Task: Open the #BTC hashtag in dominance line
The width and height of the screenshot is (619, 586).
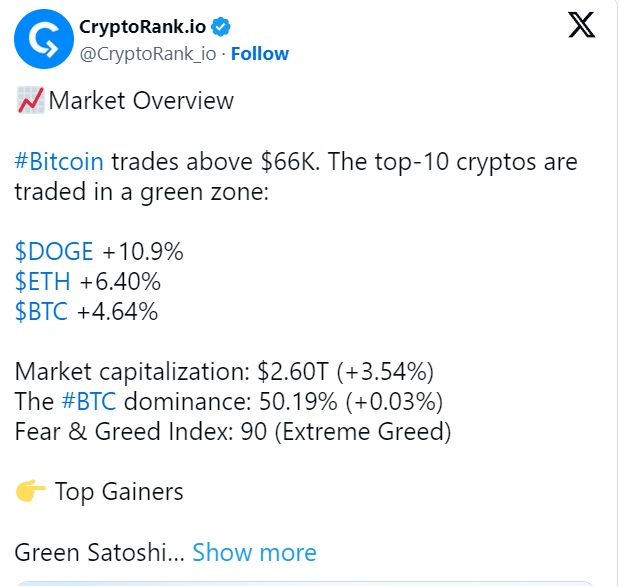Action: click(89, 401)
